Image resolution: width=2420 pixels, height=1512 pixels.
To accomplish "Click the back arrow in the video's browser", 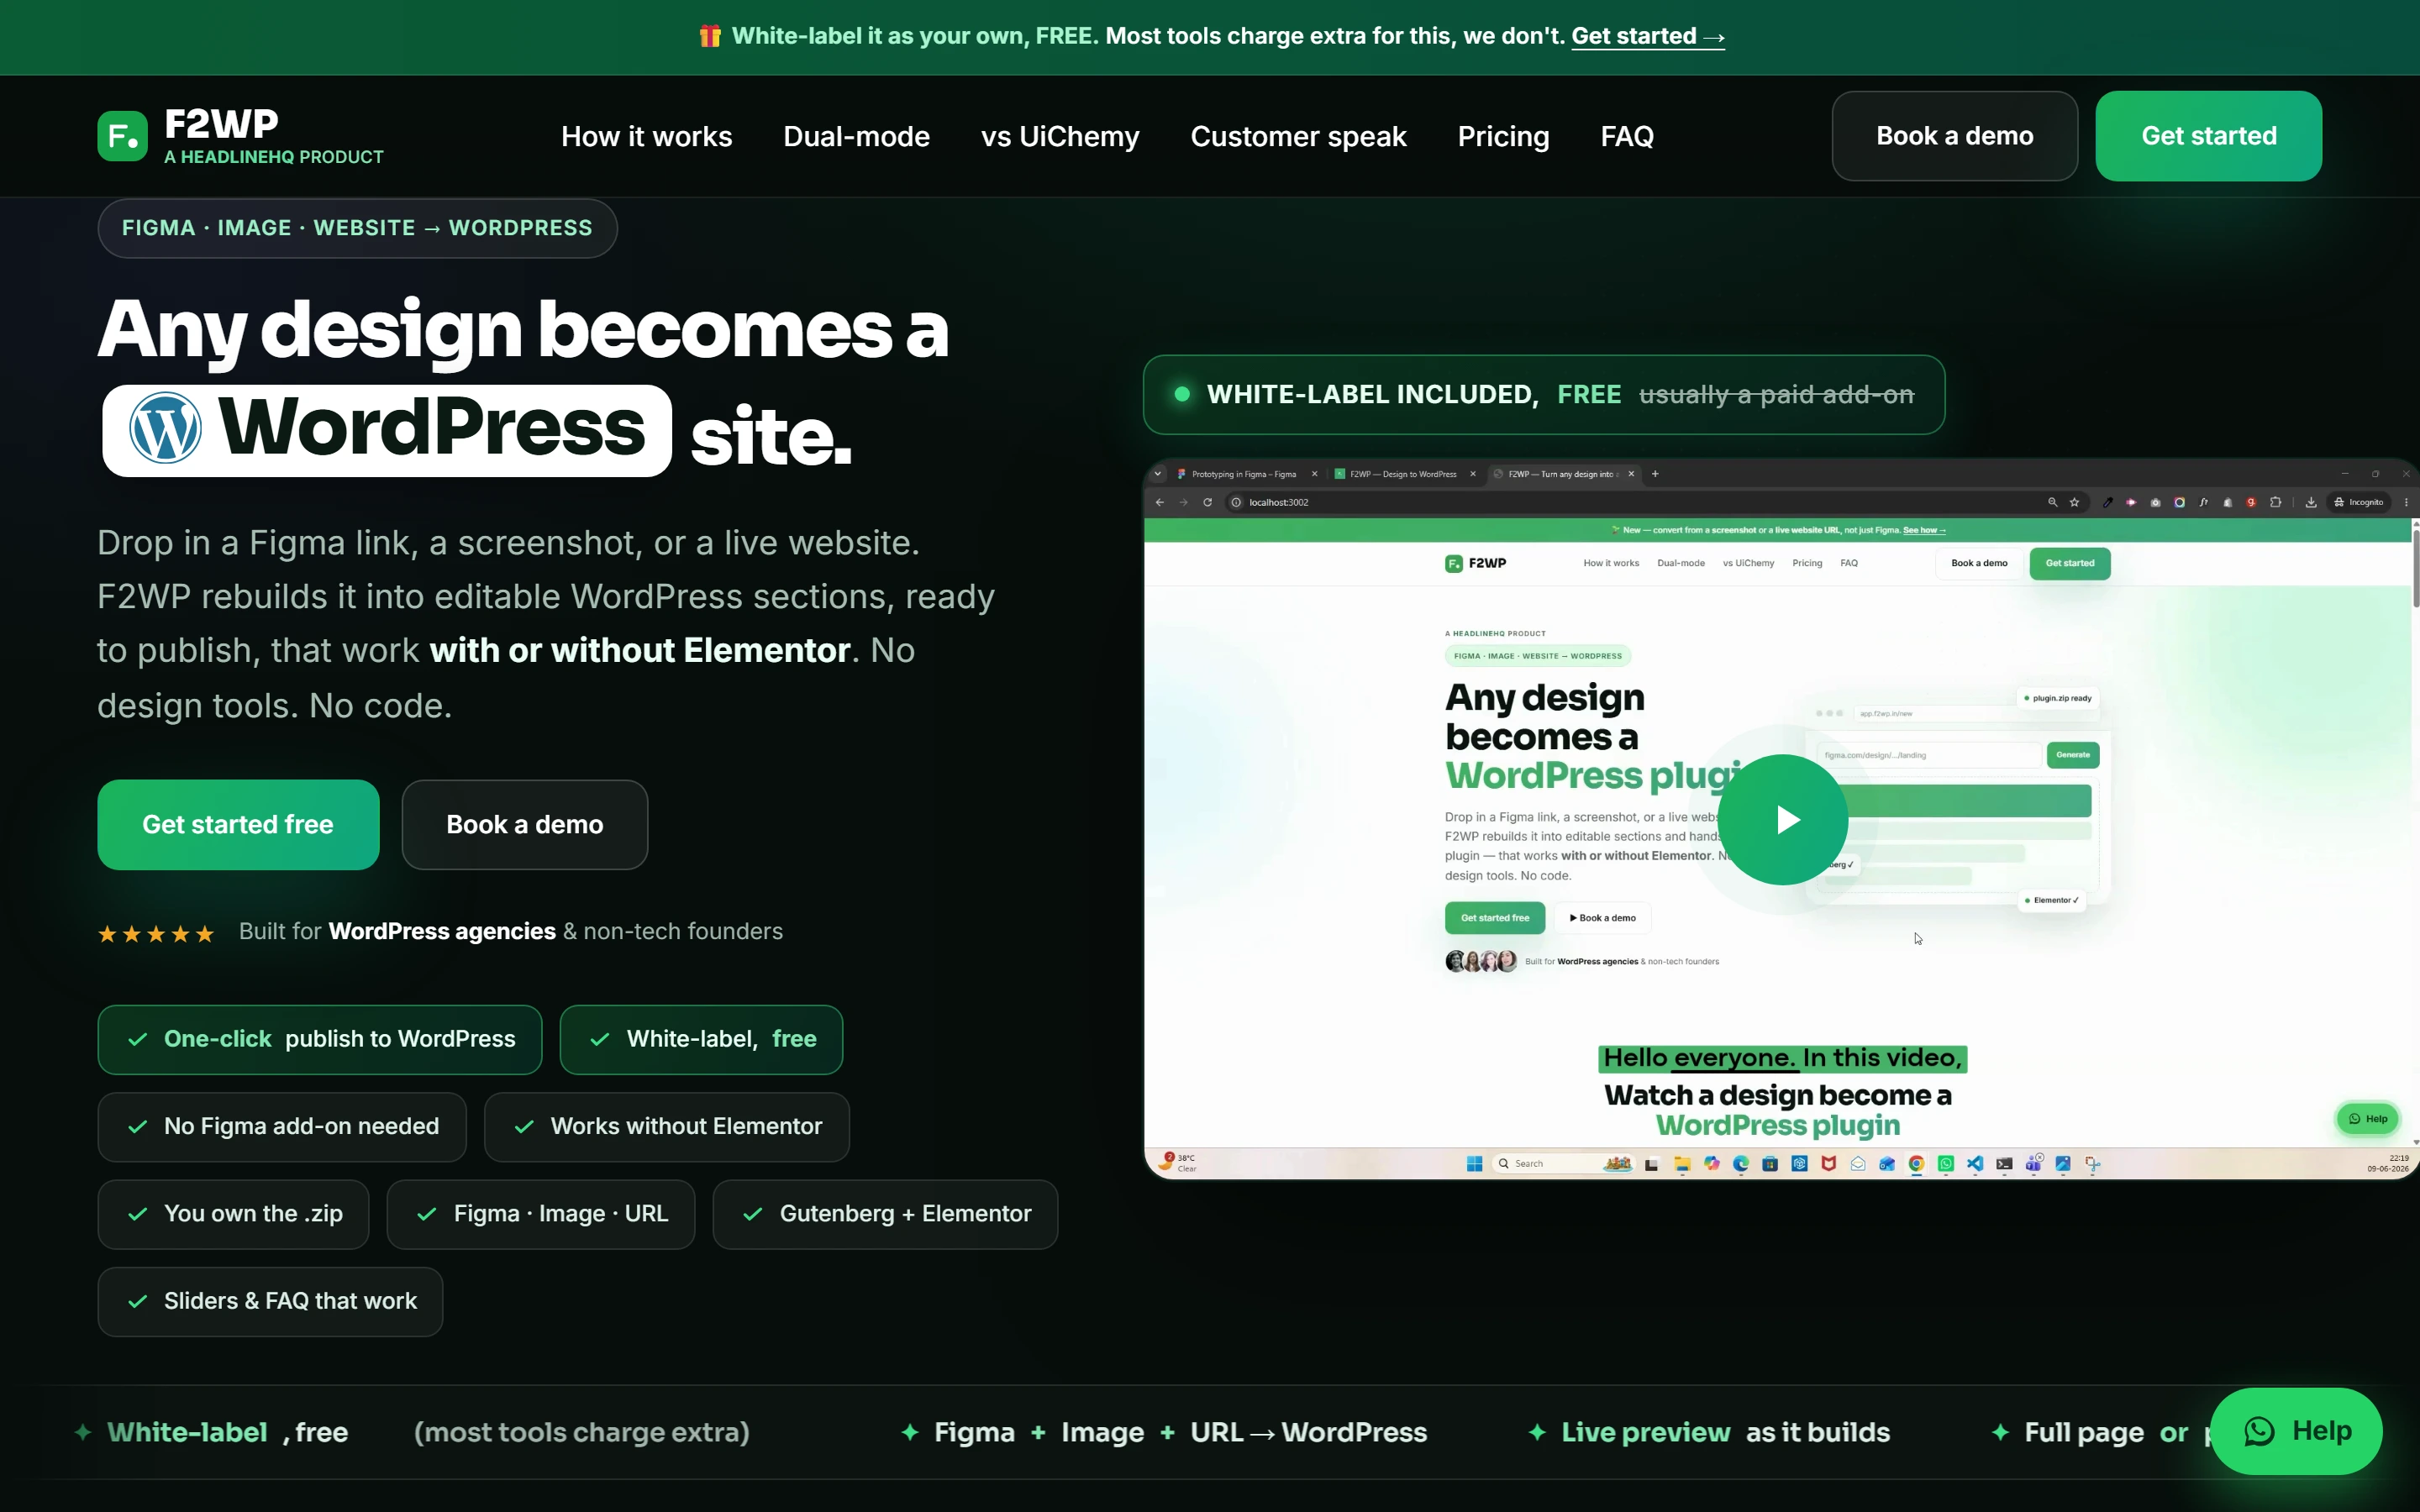I will [1160, 502].
